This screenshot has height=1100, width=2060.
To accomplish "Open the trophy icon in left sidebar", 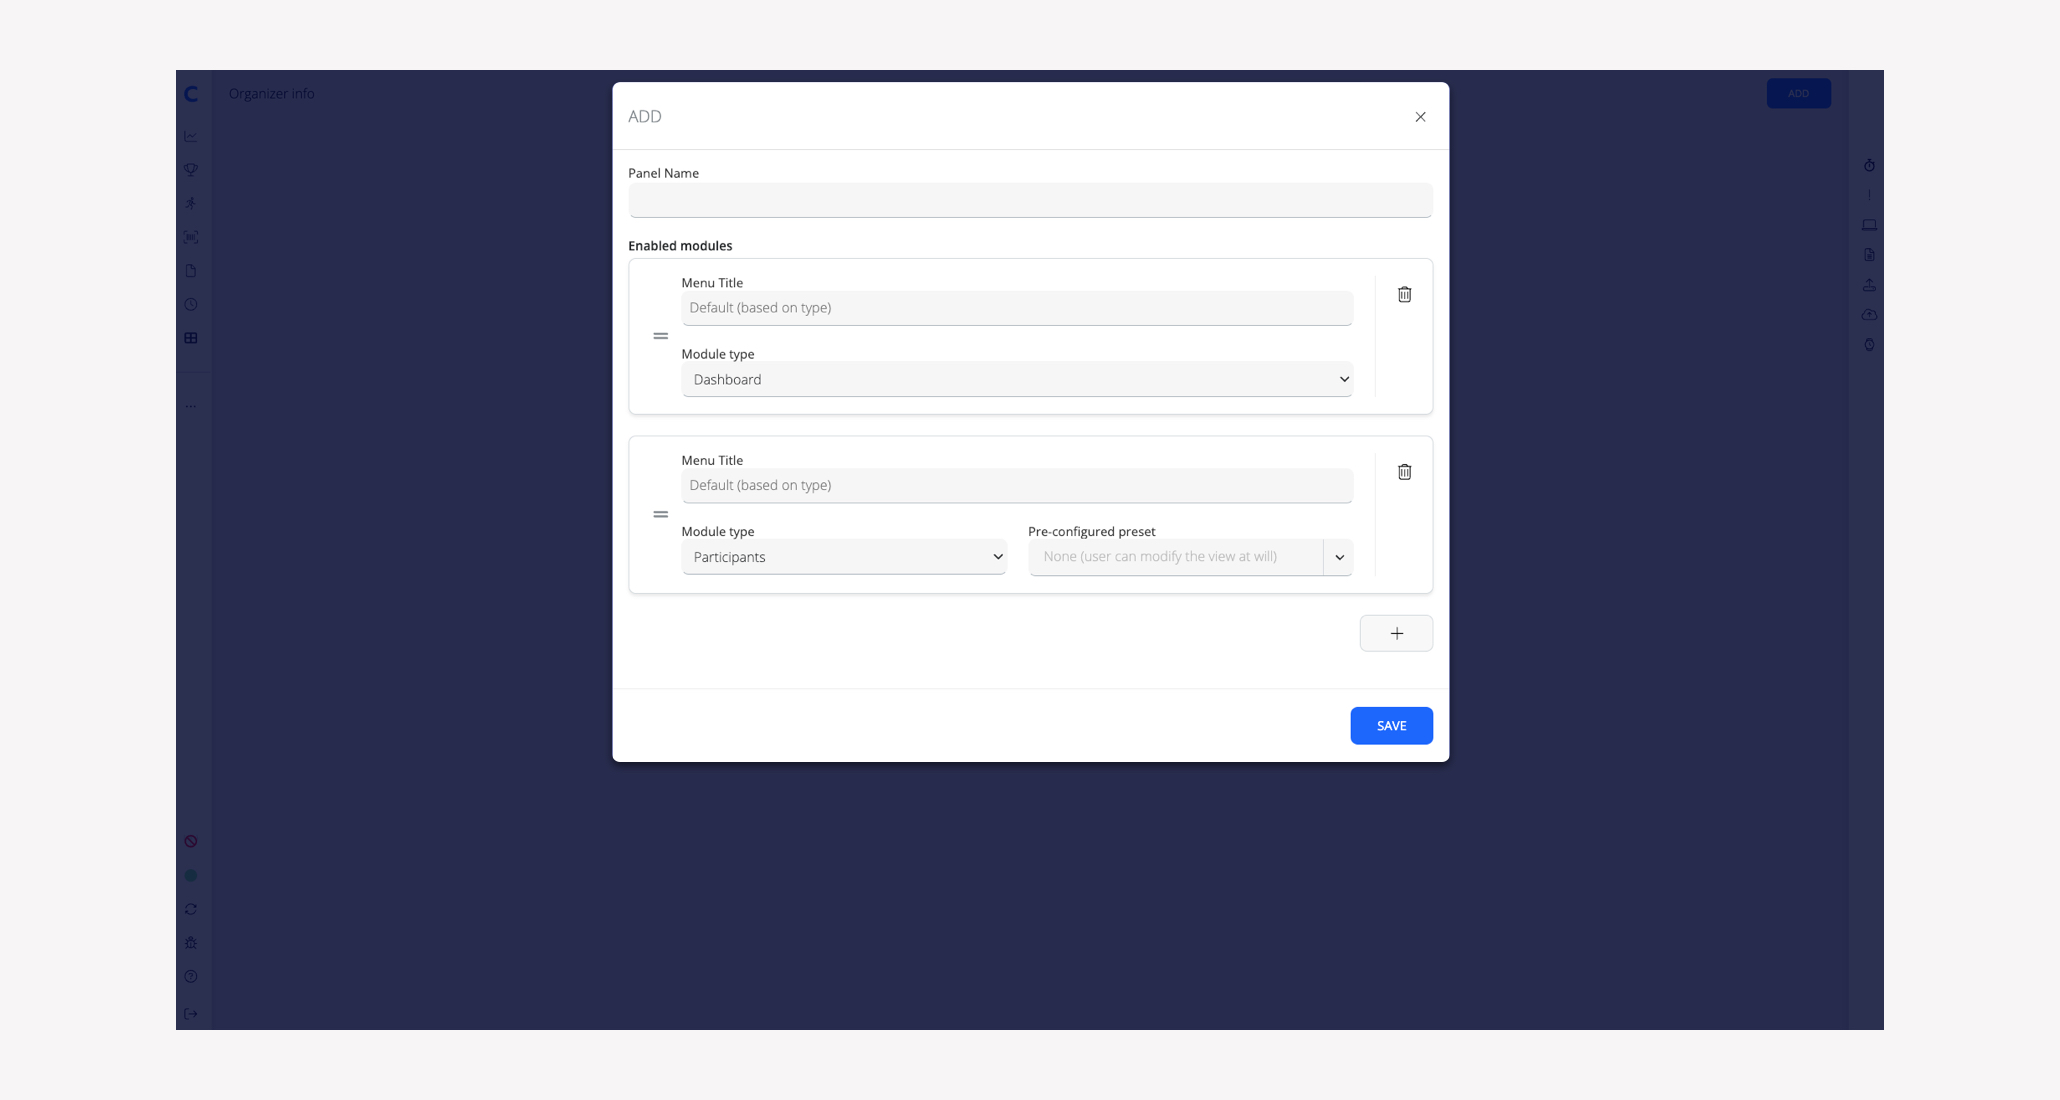I will point(191,169).
